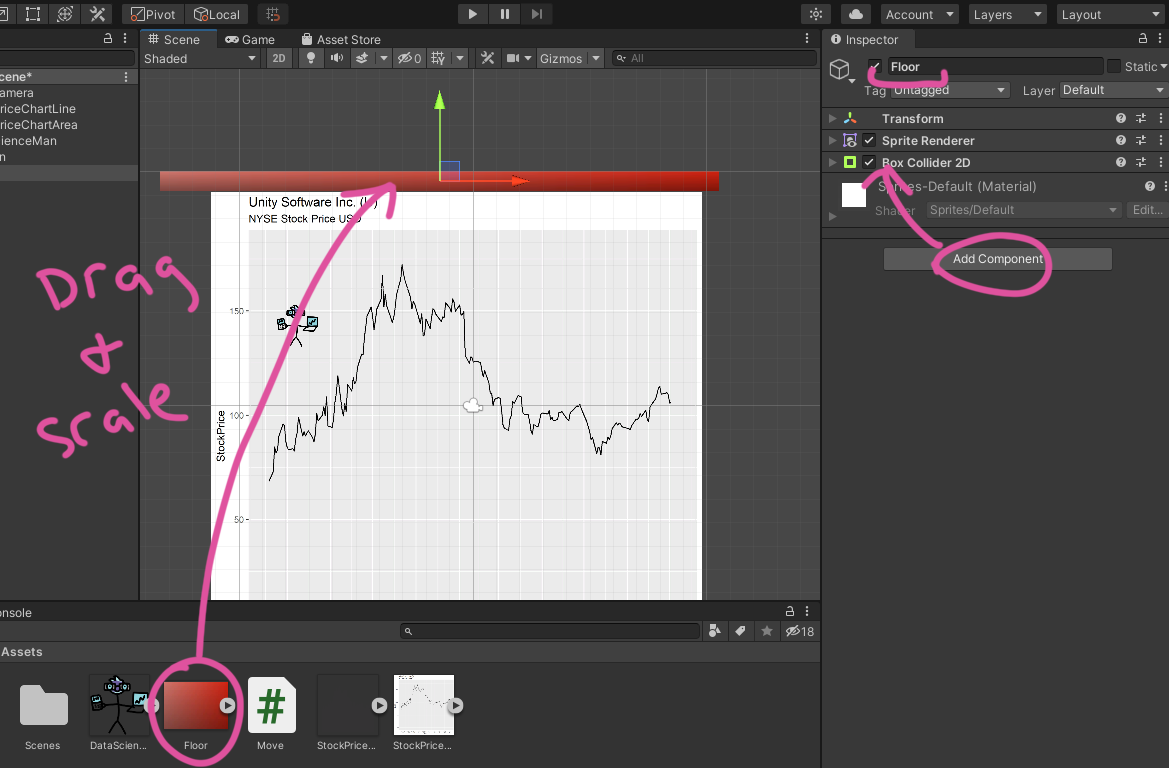Open scene effects dropdown arrow
This screenshot has height=768, width=1169.
click(383, 58)
